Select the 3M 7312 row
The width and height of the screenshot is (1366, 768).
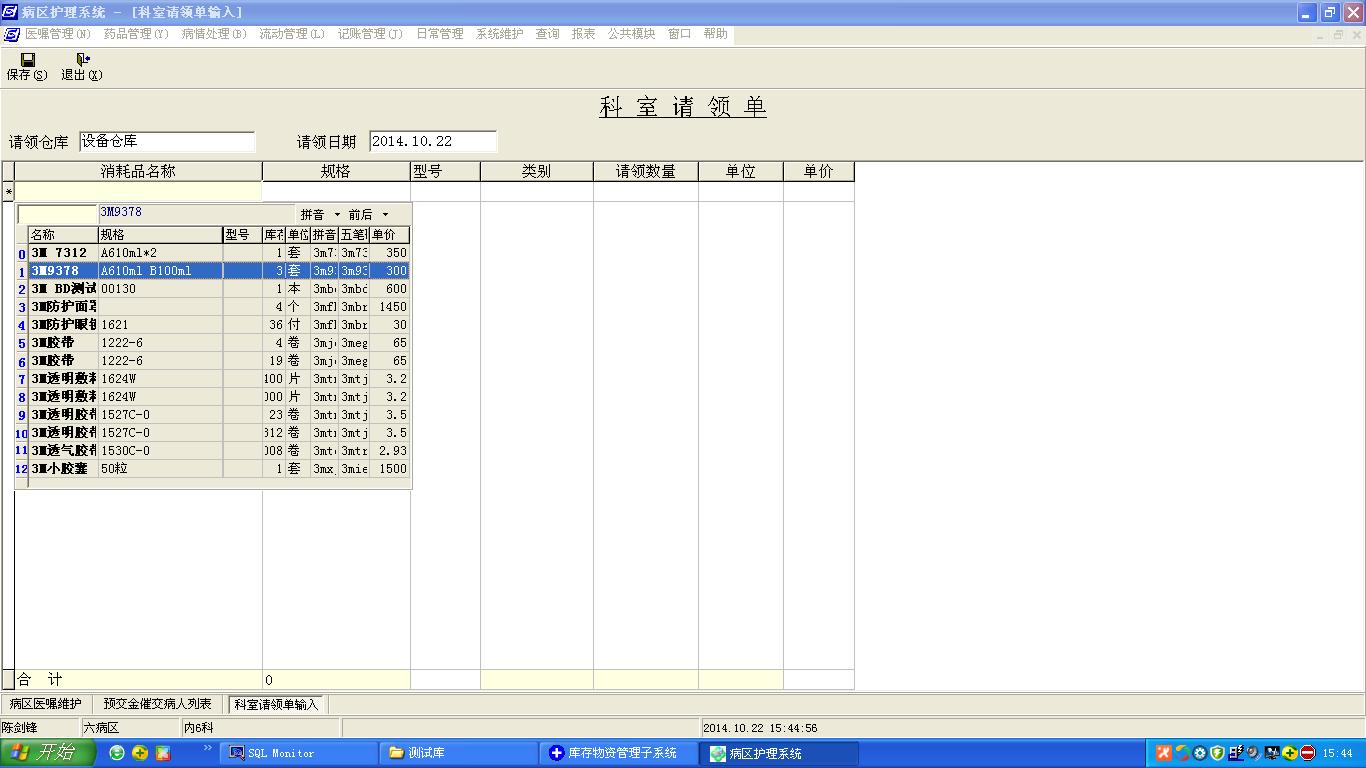(219, 253)
